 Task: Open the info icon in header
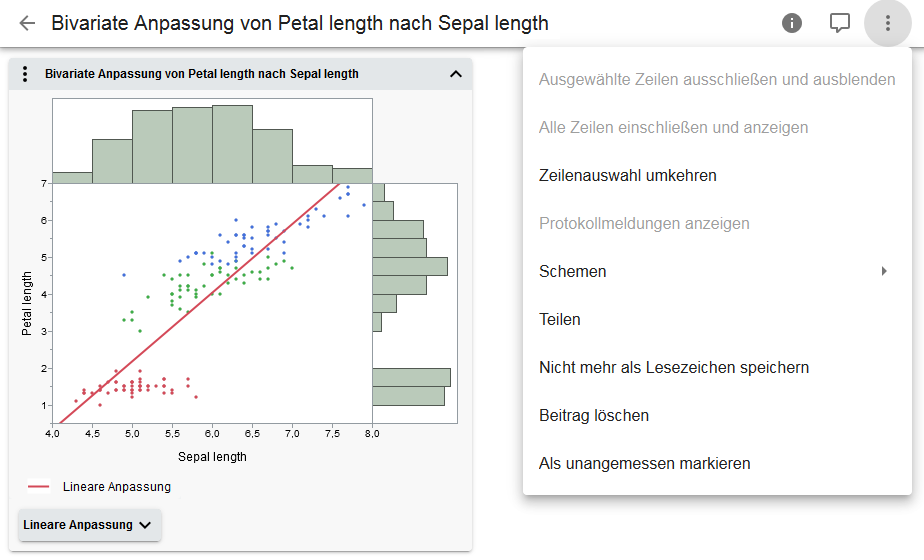[x=792, y=23]
